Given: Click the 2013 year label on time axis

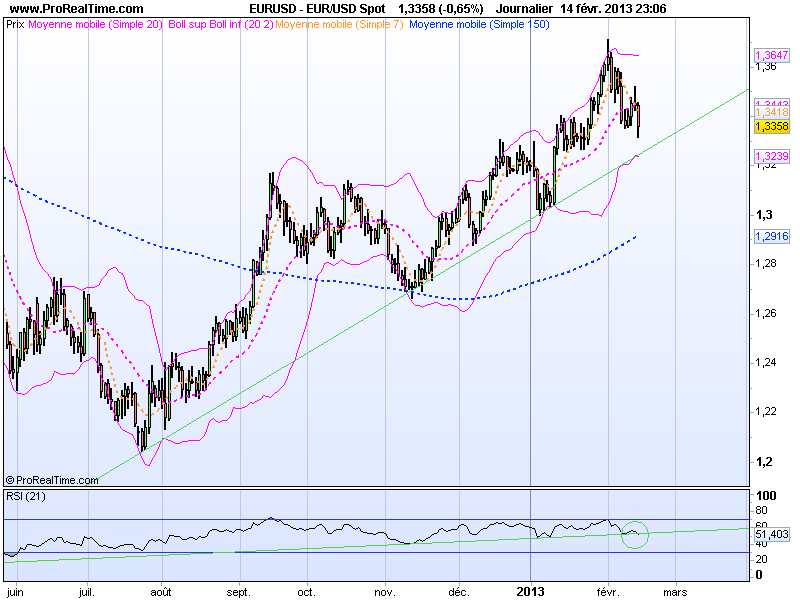Looking at the screenshot, I should [530, 592].
